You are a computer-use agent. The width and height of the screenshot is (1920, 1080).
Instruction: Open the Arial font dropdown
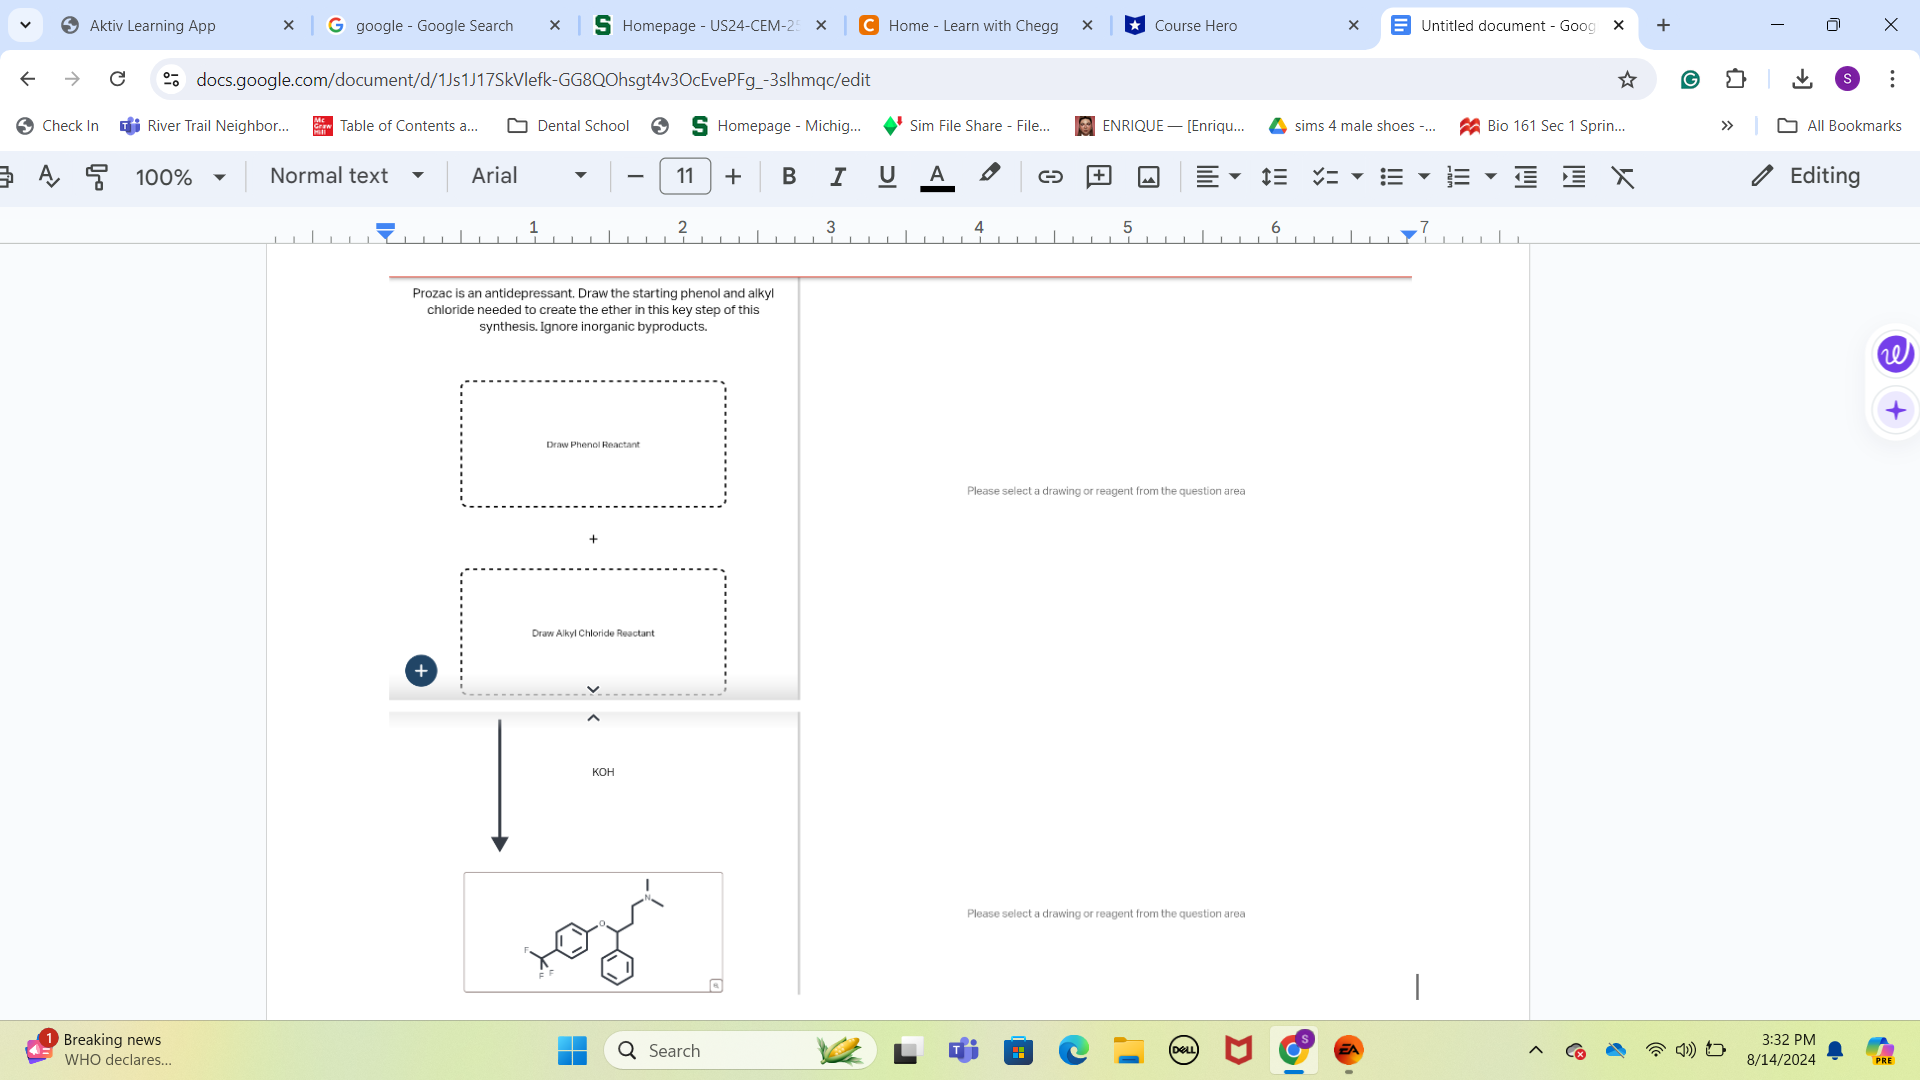click(x=528, y=176)
